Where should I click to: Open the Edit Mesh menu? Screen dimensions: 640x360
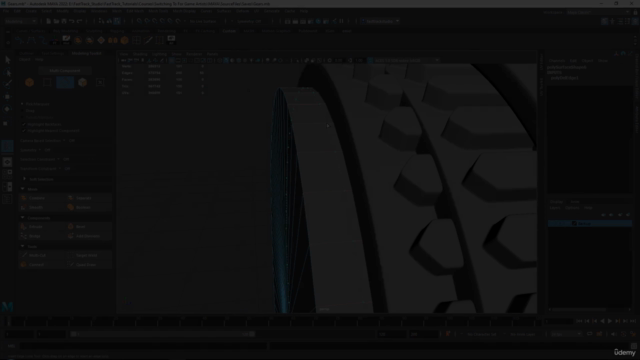coord(135,11)
